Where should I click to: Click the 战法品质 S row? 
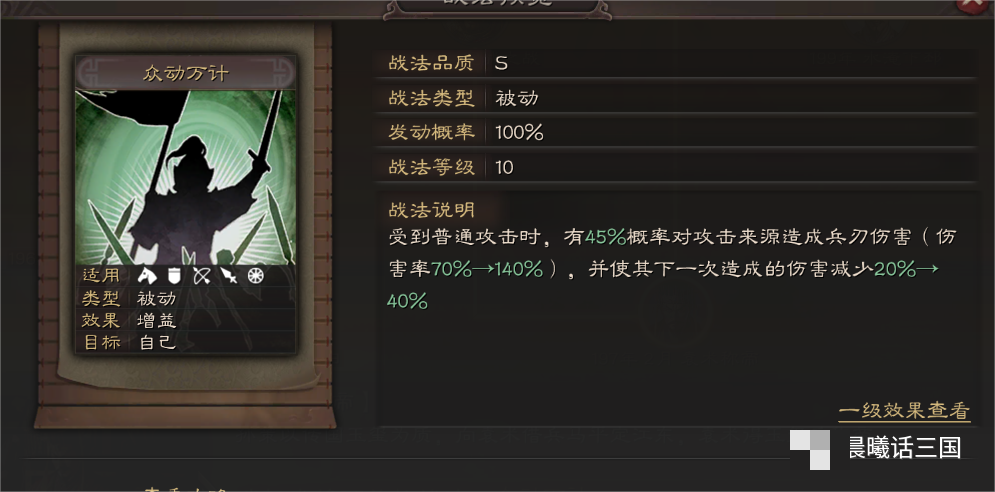click(676, 63)
